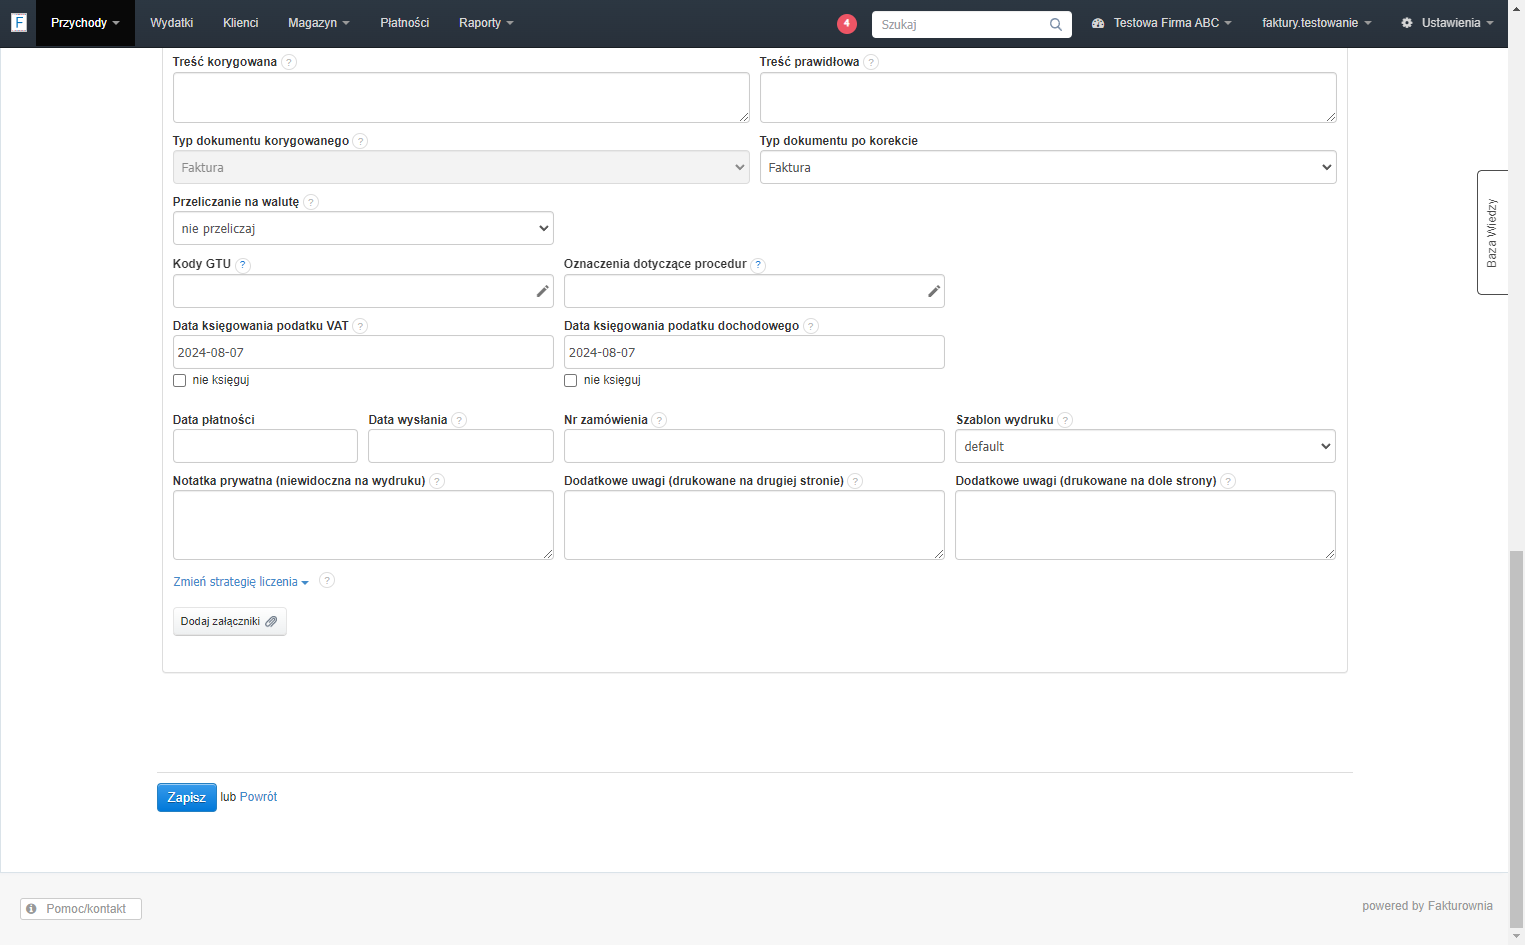The height and width of the screenshot is (945, 1525).
Task: Open Typ dokumentu po korekcie dropdown
Action: (x=1048, y=167)
